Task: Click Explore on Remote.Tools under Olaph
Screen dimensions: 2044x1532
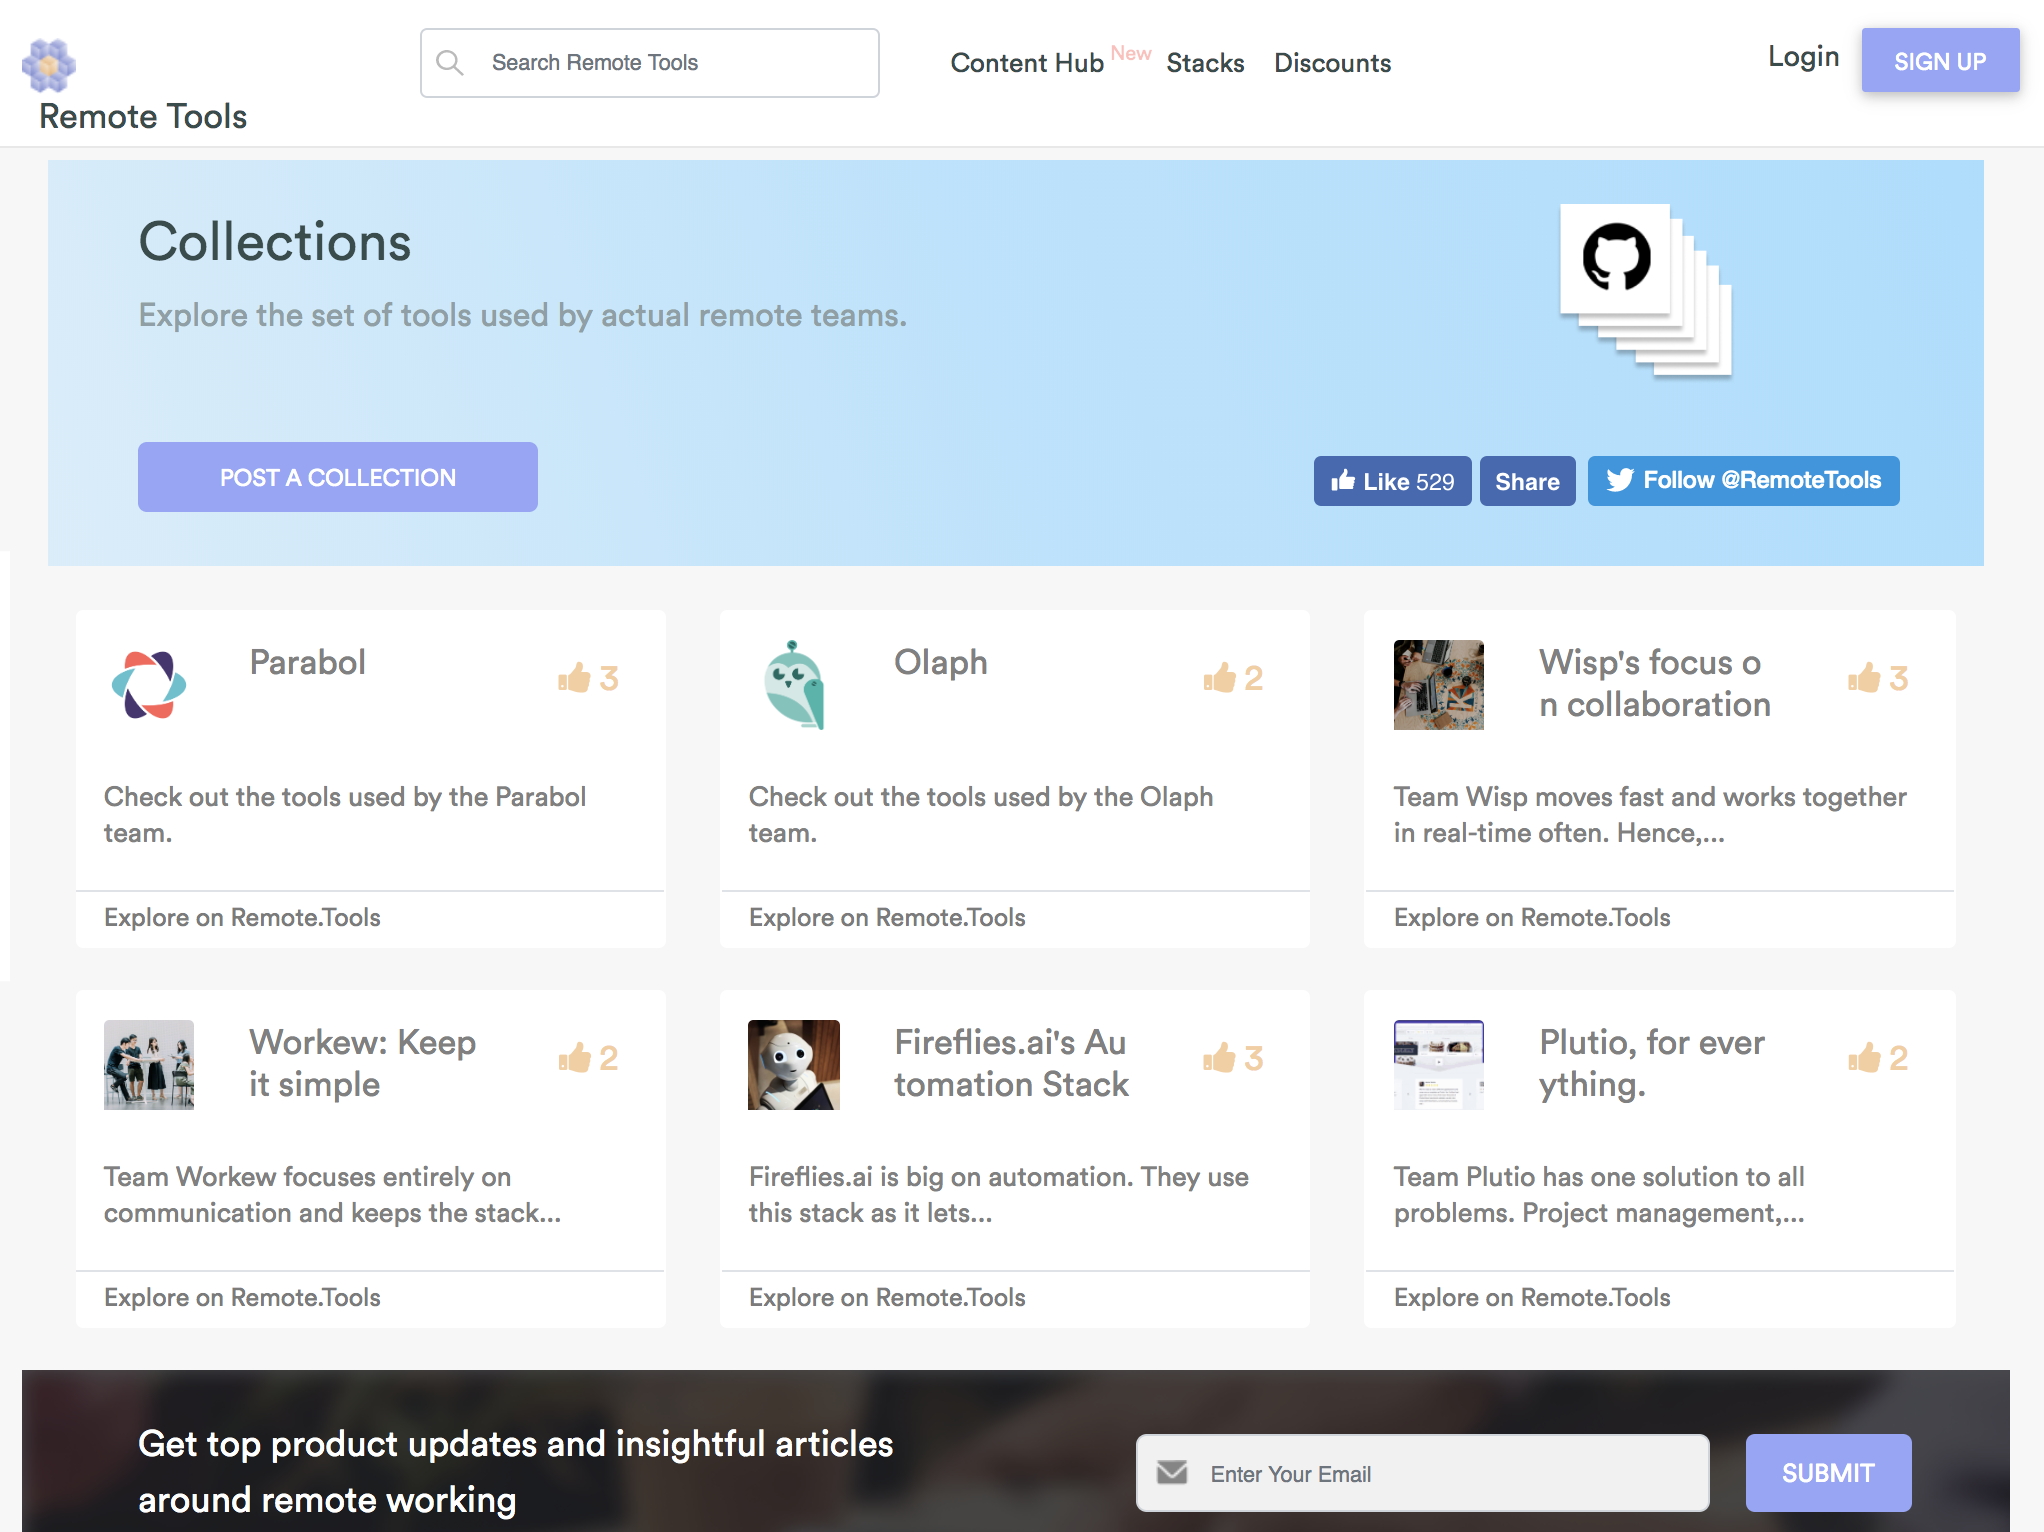Action: pyautogui.click(x=887, y=917)
